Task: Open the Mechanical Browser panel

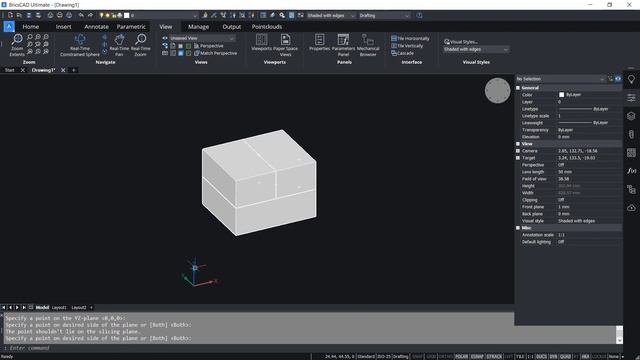Action: 368,45
